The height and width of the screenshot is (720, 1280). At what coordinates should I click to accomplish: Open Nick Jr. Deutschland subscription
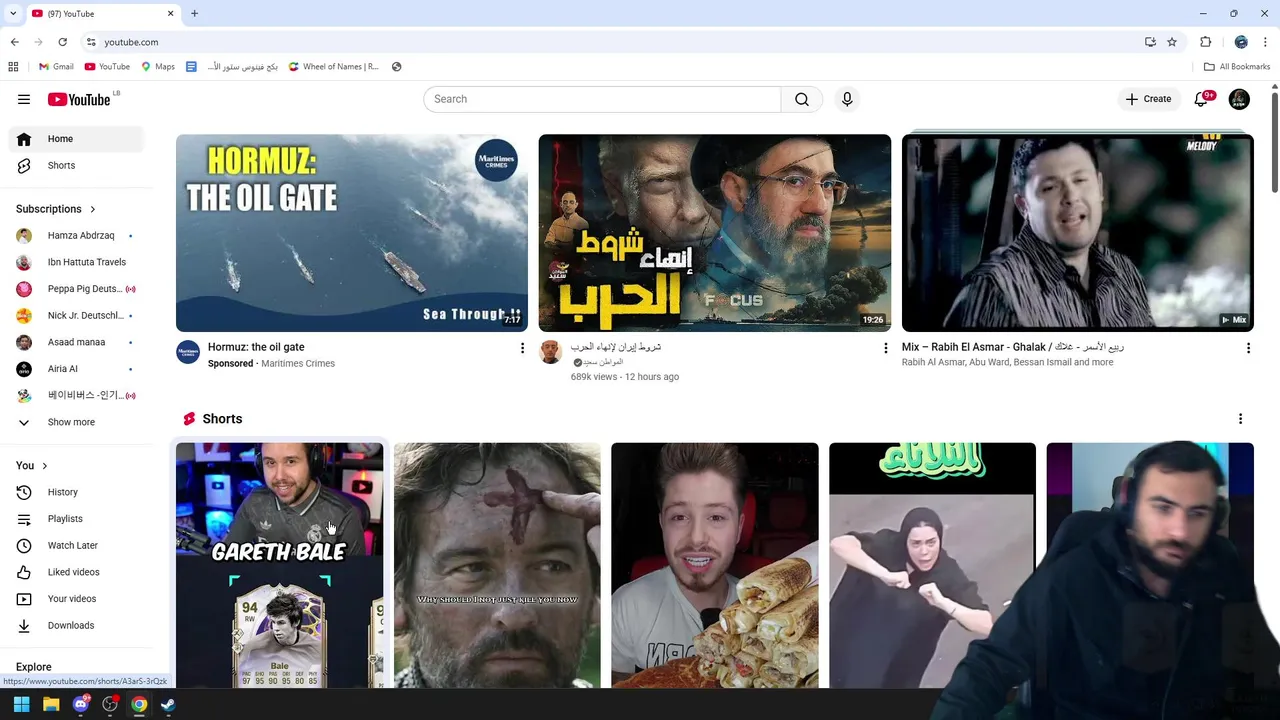[x=76, y=315]
